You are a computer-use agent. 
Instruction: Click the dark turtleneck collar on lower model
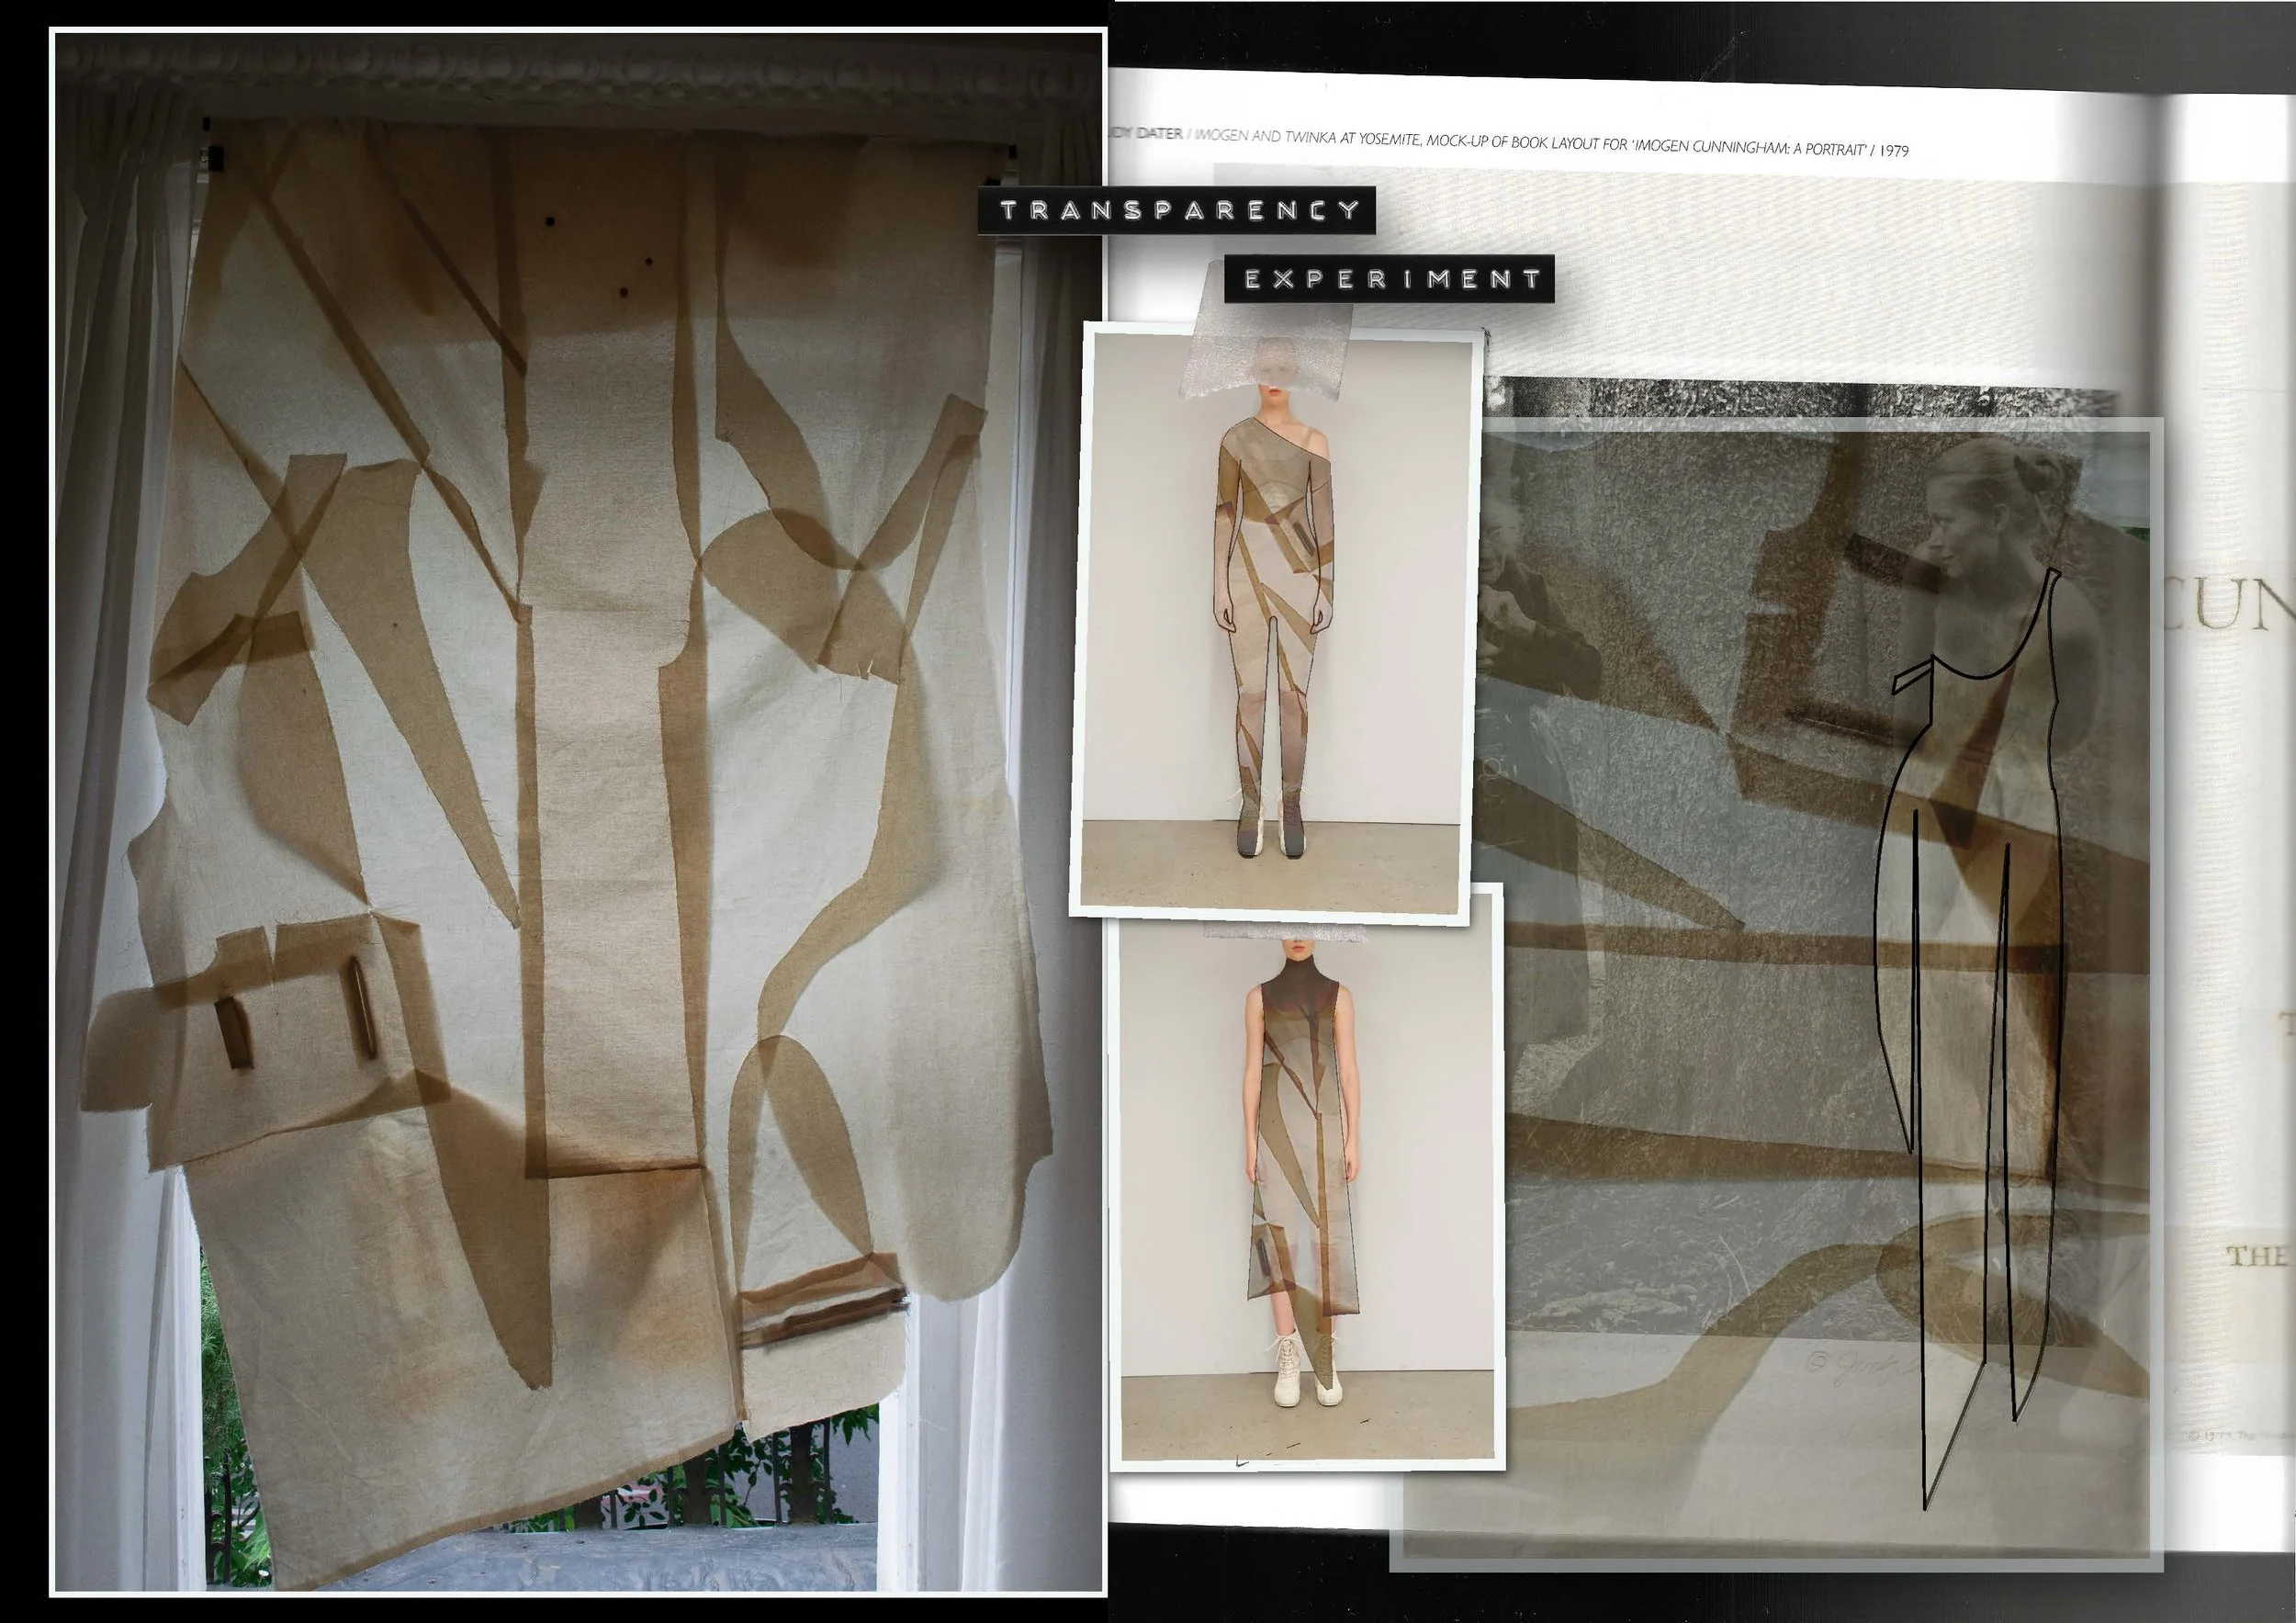(1300, 972)
